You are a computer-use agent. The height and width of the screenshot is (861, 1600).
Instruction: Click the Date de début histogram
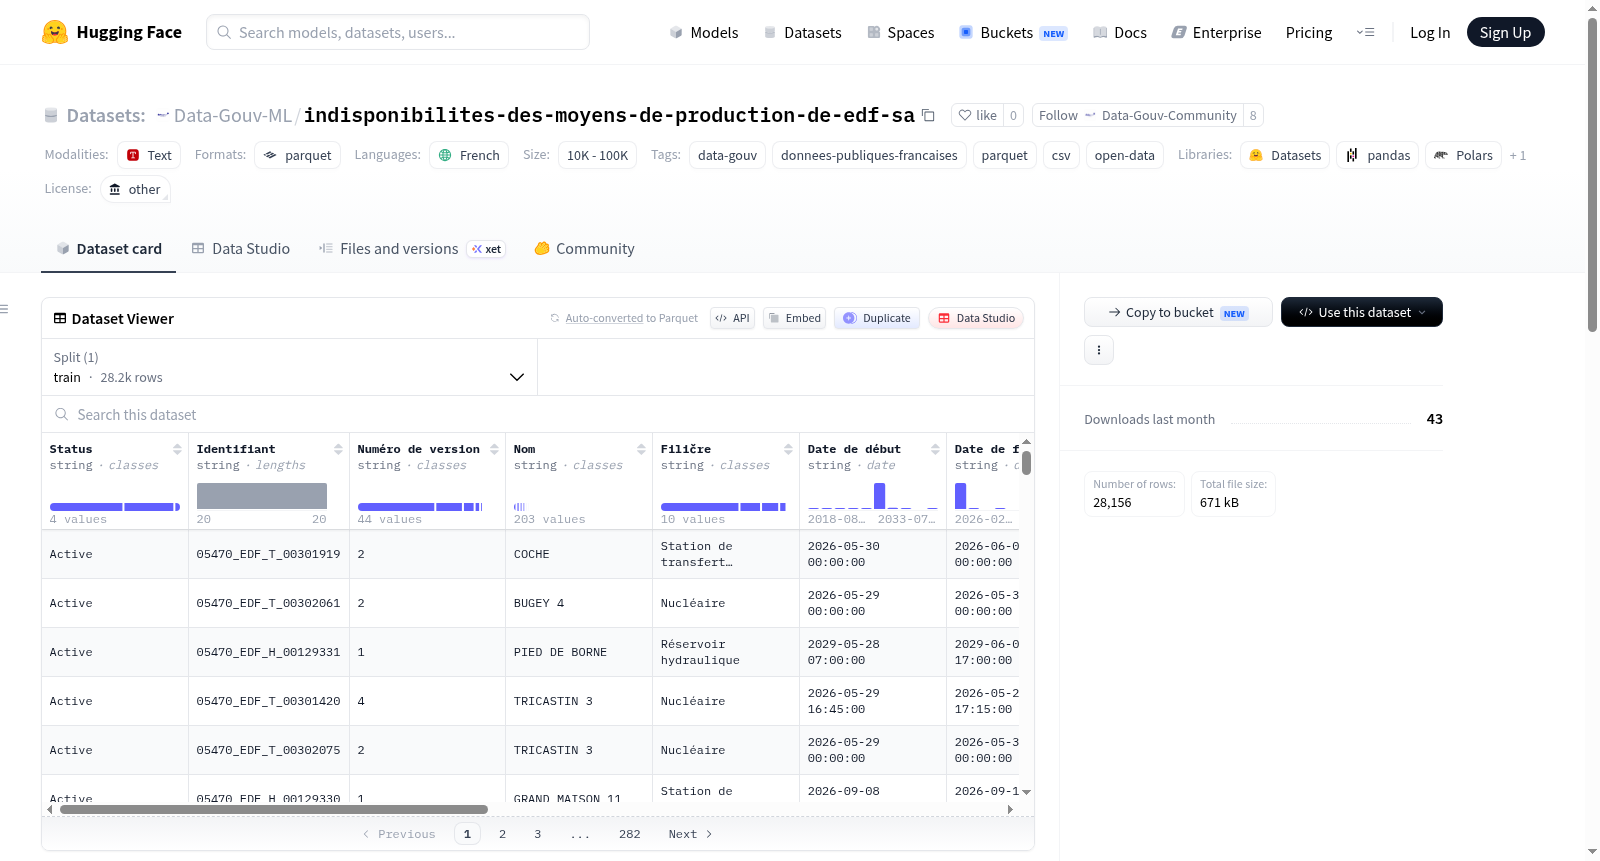tap(873, 495)
